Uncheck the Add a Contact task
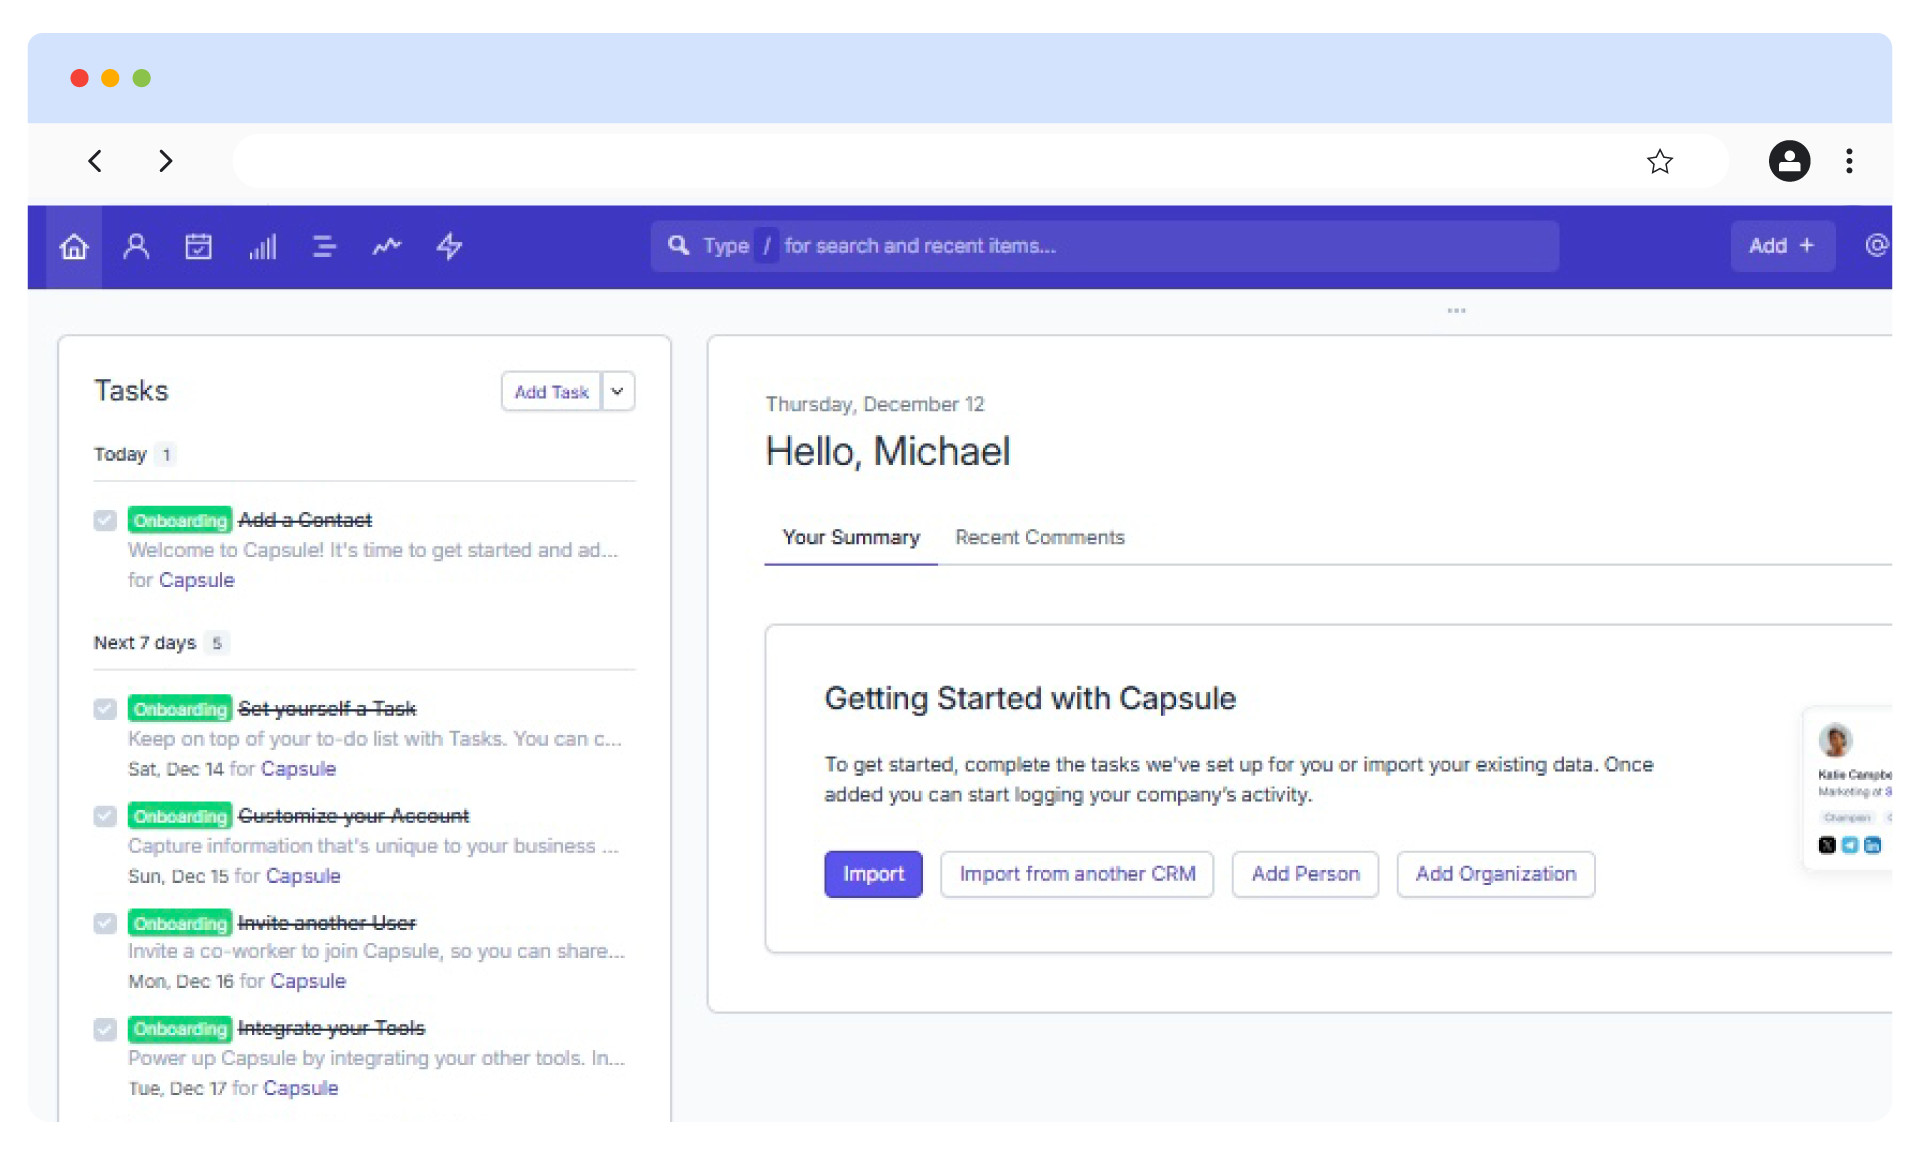Image resolution: width=1920 pixels, height=1149 pixels. pyautogui.click(x=105, y=520)
